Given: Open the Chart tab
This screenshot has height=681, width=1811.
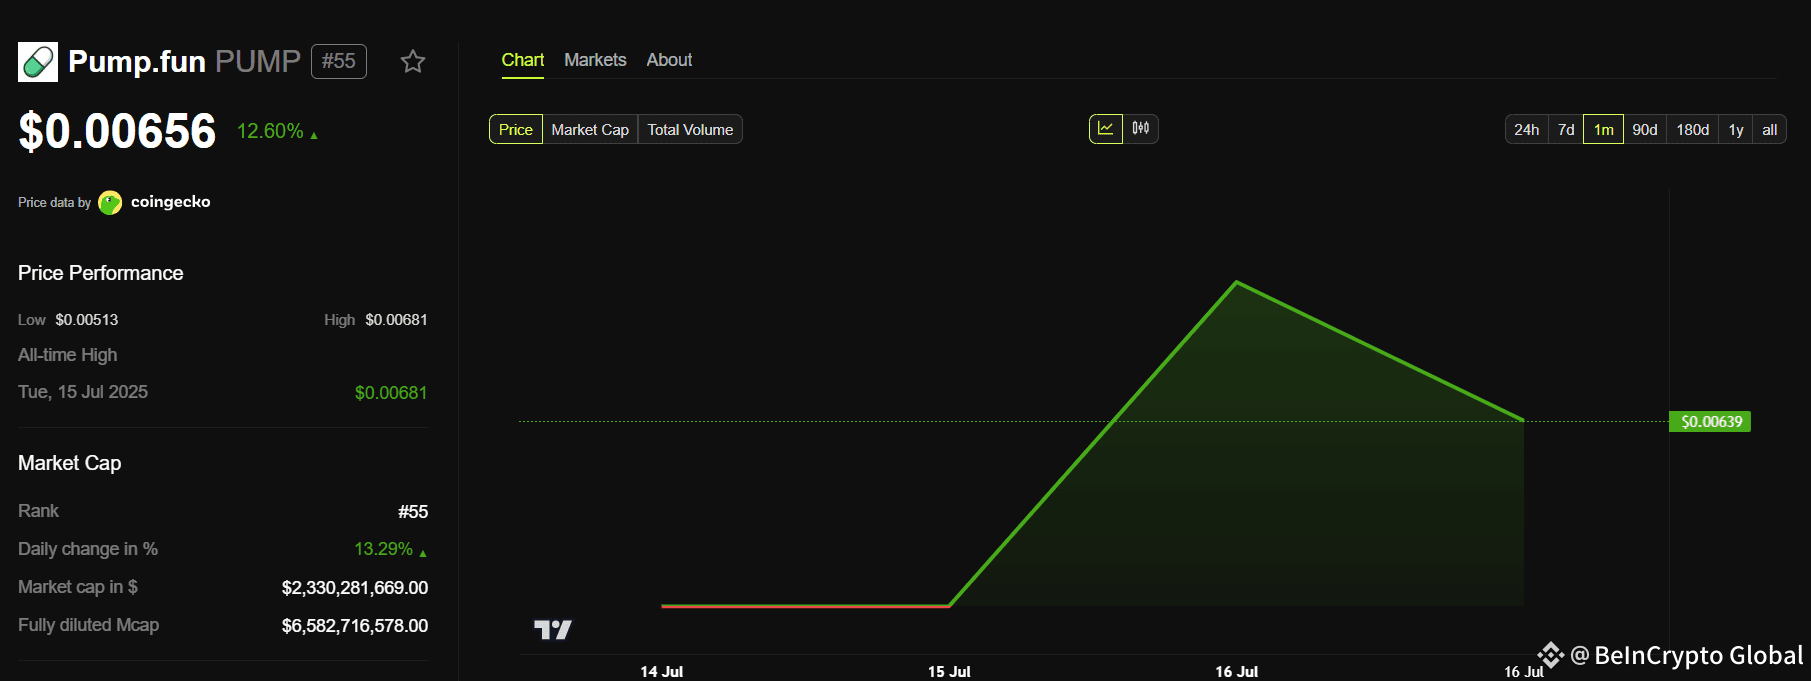Looking at the screenshot, I should pyautogui.click(x=523, y=60).
